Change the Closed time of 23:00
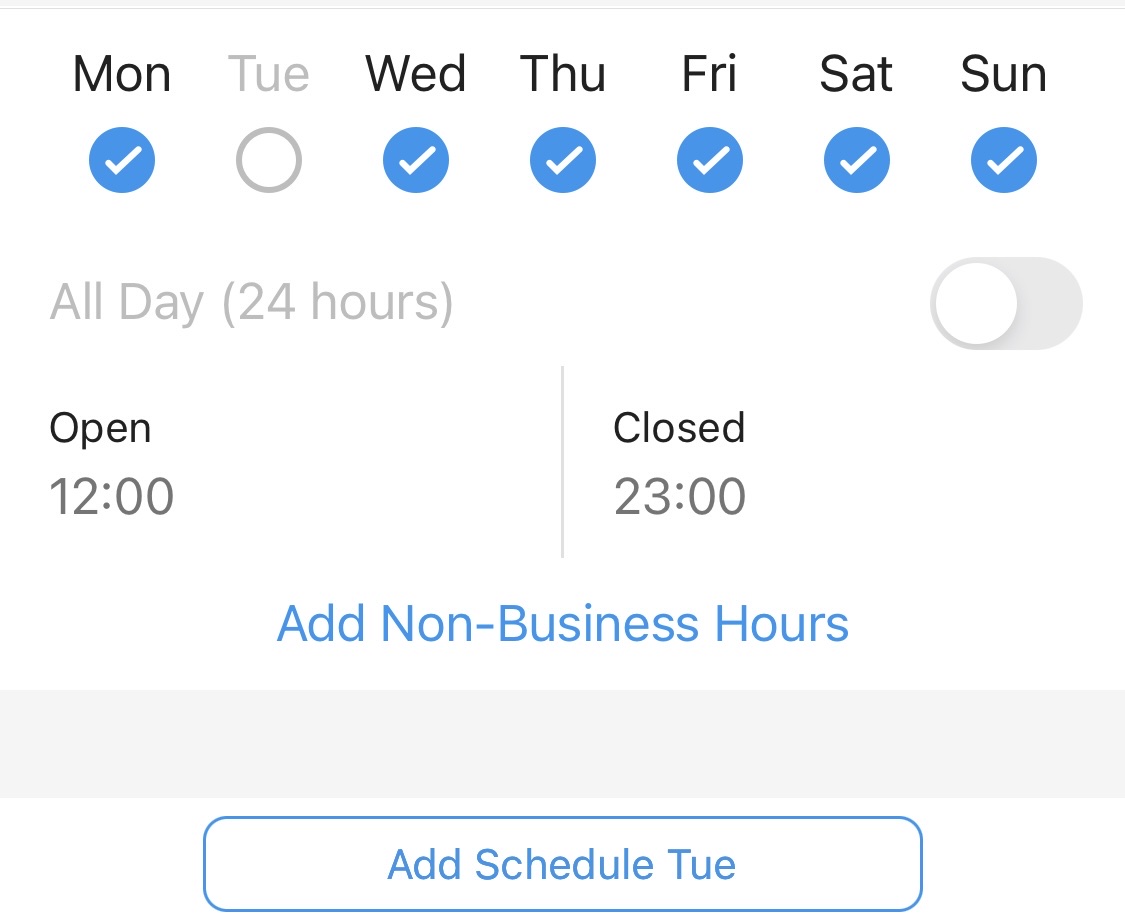 tap(679, 496)
